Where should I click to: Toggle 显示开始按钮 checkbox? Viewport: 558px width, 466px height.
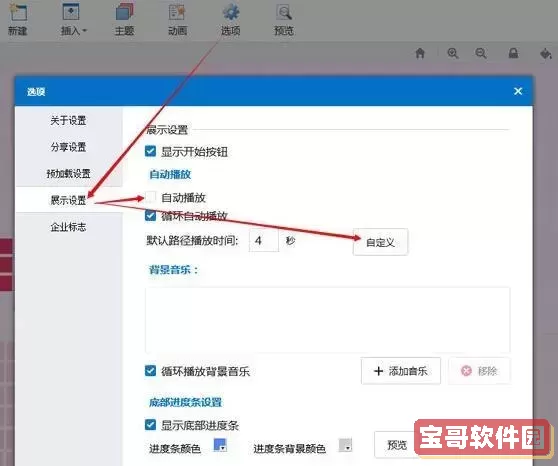click(x=151, y=151)
